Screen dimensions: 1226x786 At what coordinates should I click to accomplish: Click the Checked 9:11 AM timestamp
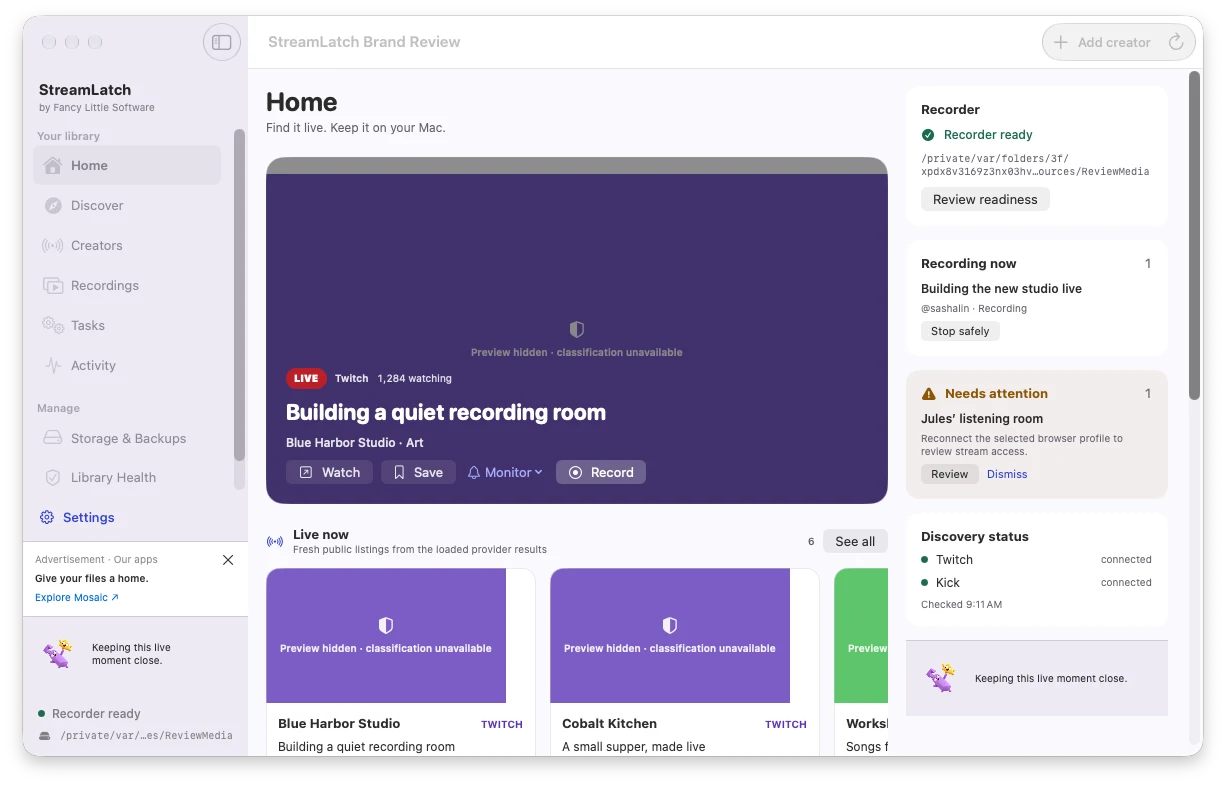[961, 604]
